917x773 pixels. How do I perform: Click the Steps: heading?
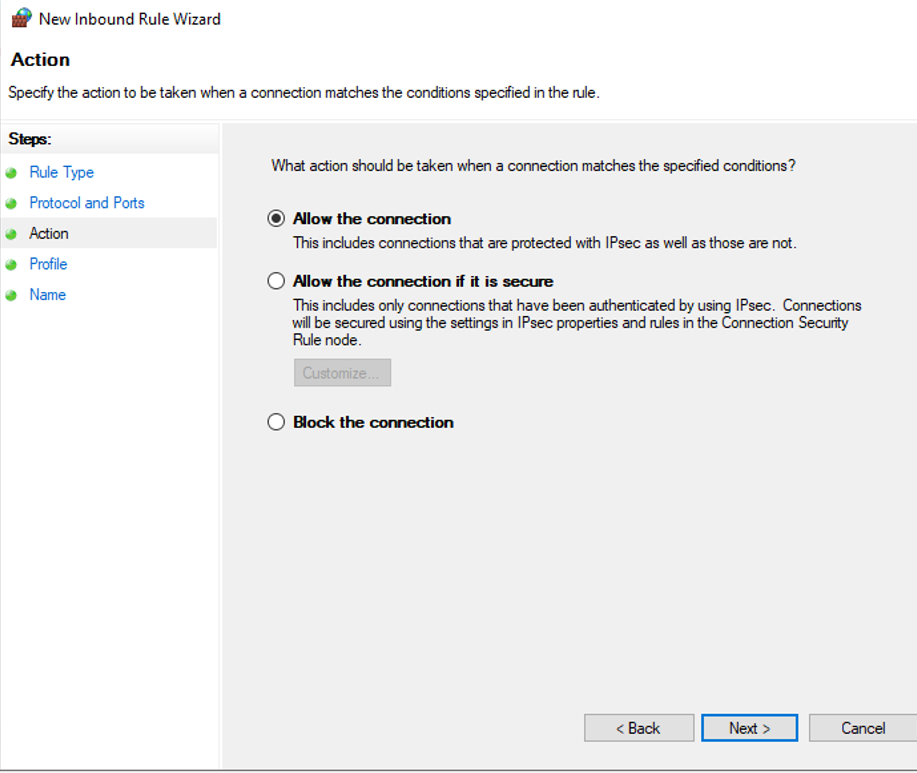30,139
